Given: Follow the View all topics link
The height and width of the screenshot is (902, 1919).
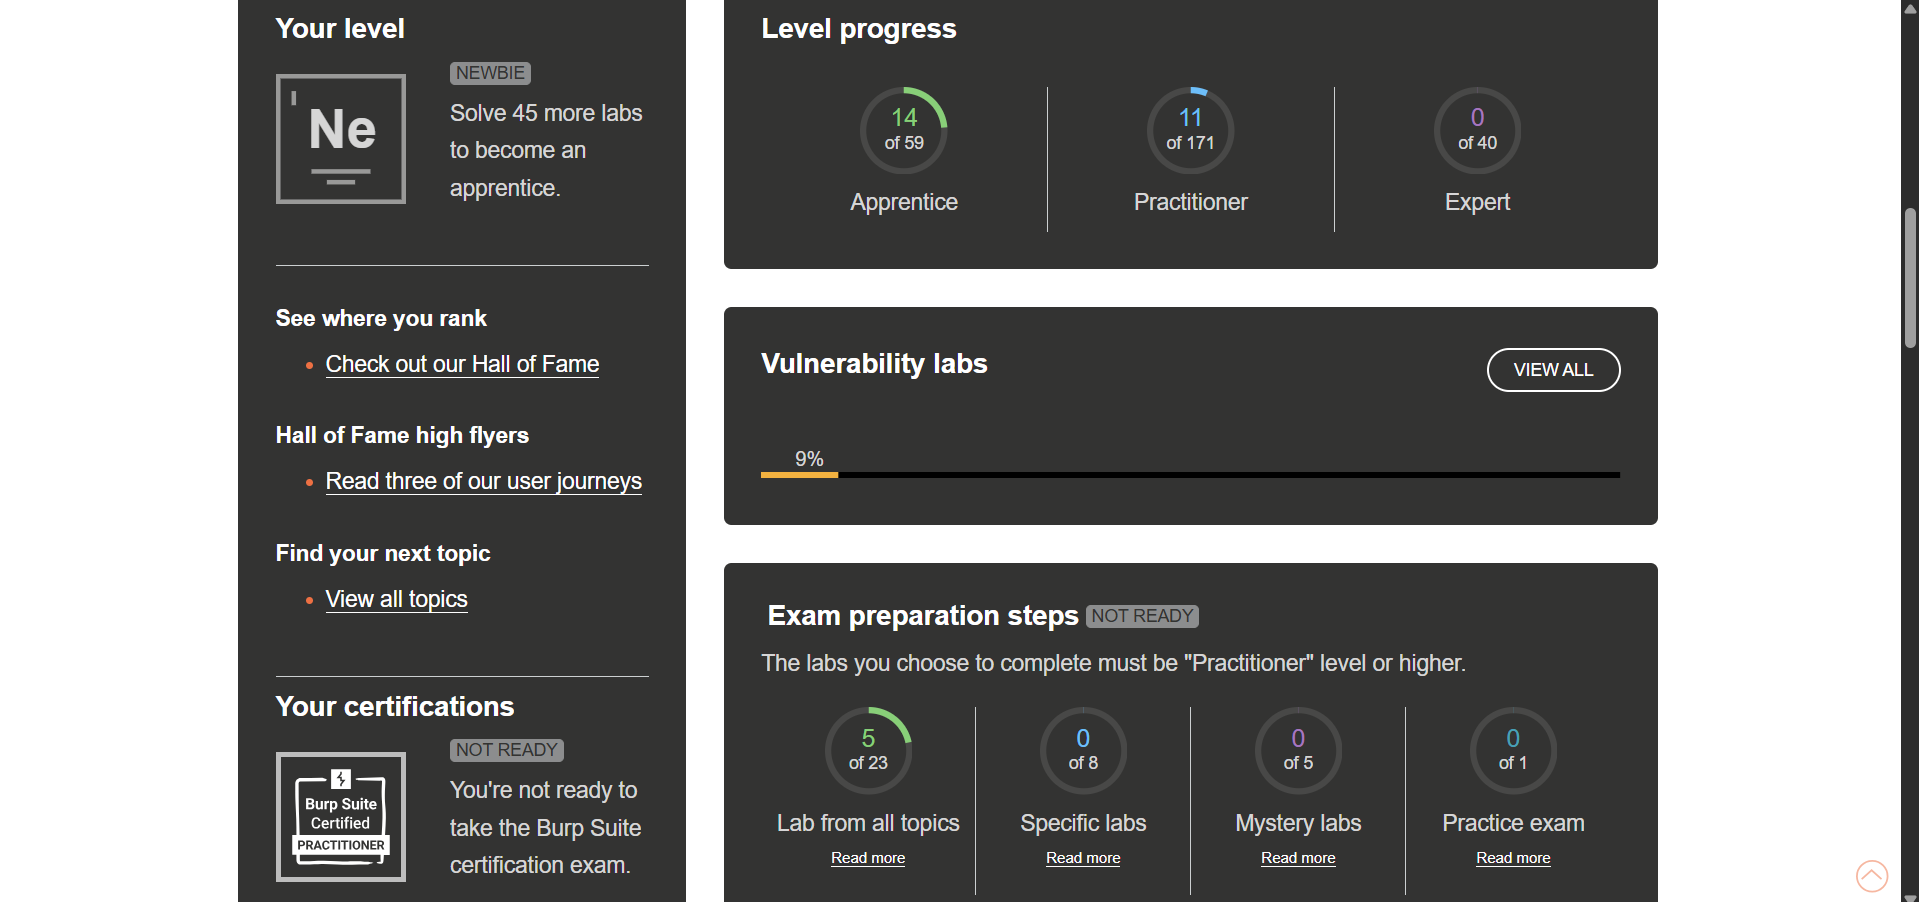Looking at the screenshot, I should coord(396,599).
